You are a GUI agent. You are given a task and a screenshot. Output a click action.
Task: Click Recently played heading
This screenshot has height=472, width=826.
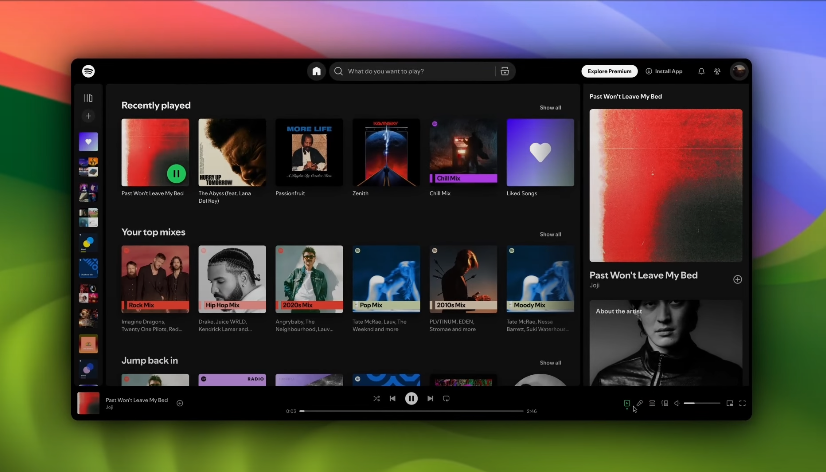(156, 105)
